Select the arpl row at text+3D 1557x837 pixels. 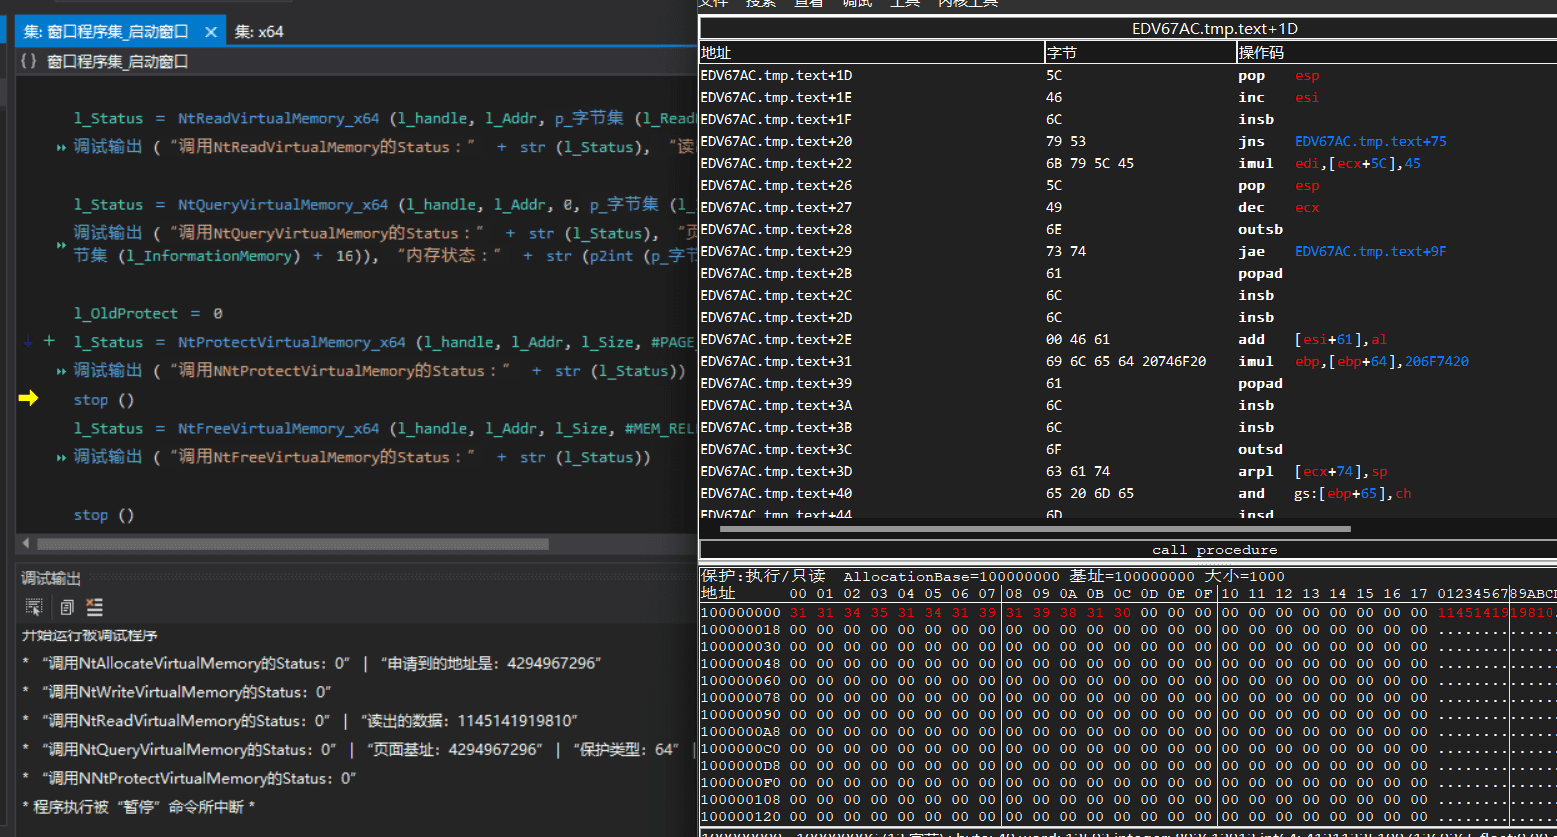tap(1128, 471)
